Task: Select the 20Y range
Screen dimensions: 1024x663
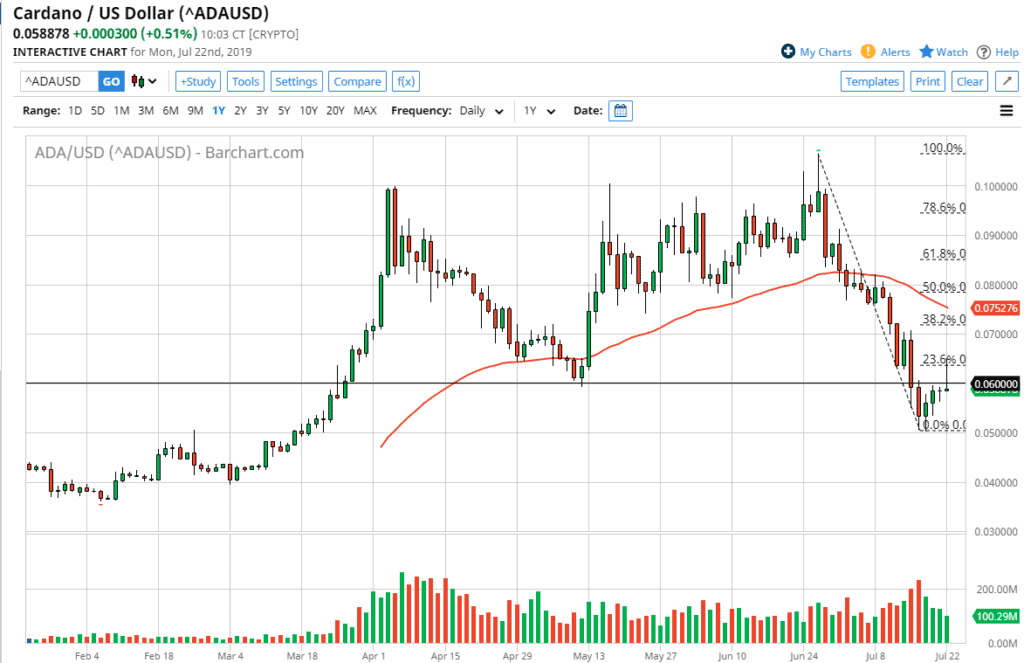Action: point(335,111)
